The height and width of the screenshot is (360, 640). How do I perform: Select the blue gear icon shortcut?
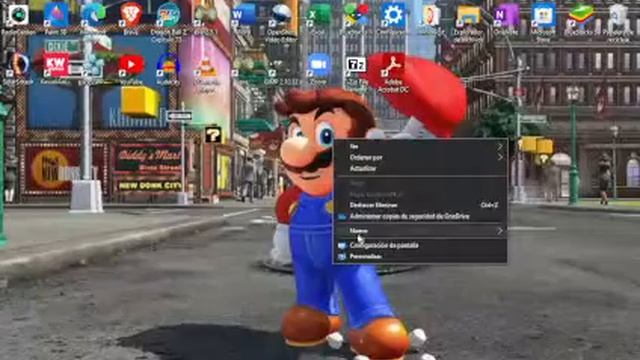click(393, 18)
